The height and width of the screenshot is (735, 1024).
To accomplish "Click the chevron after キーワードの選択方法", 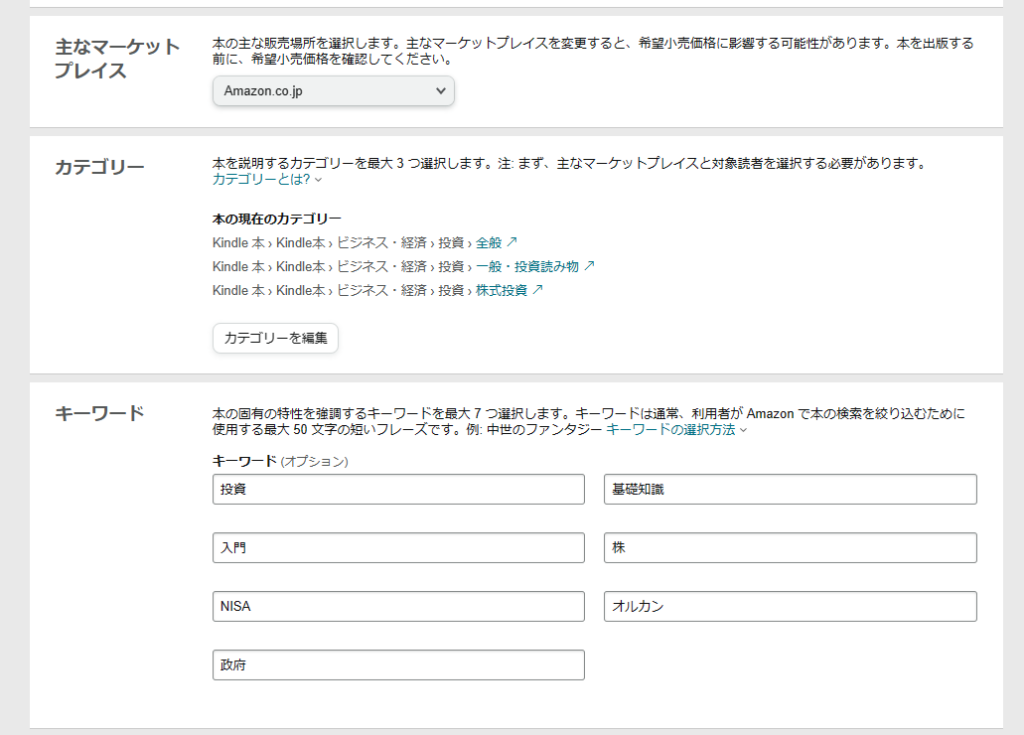I will pyautogui.click(x=742, y=430).
